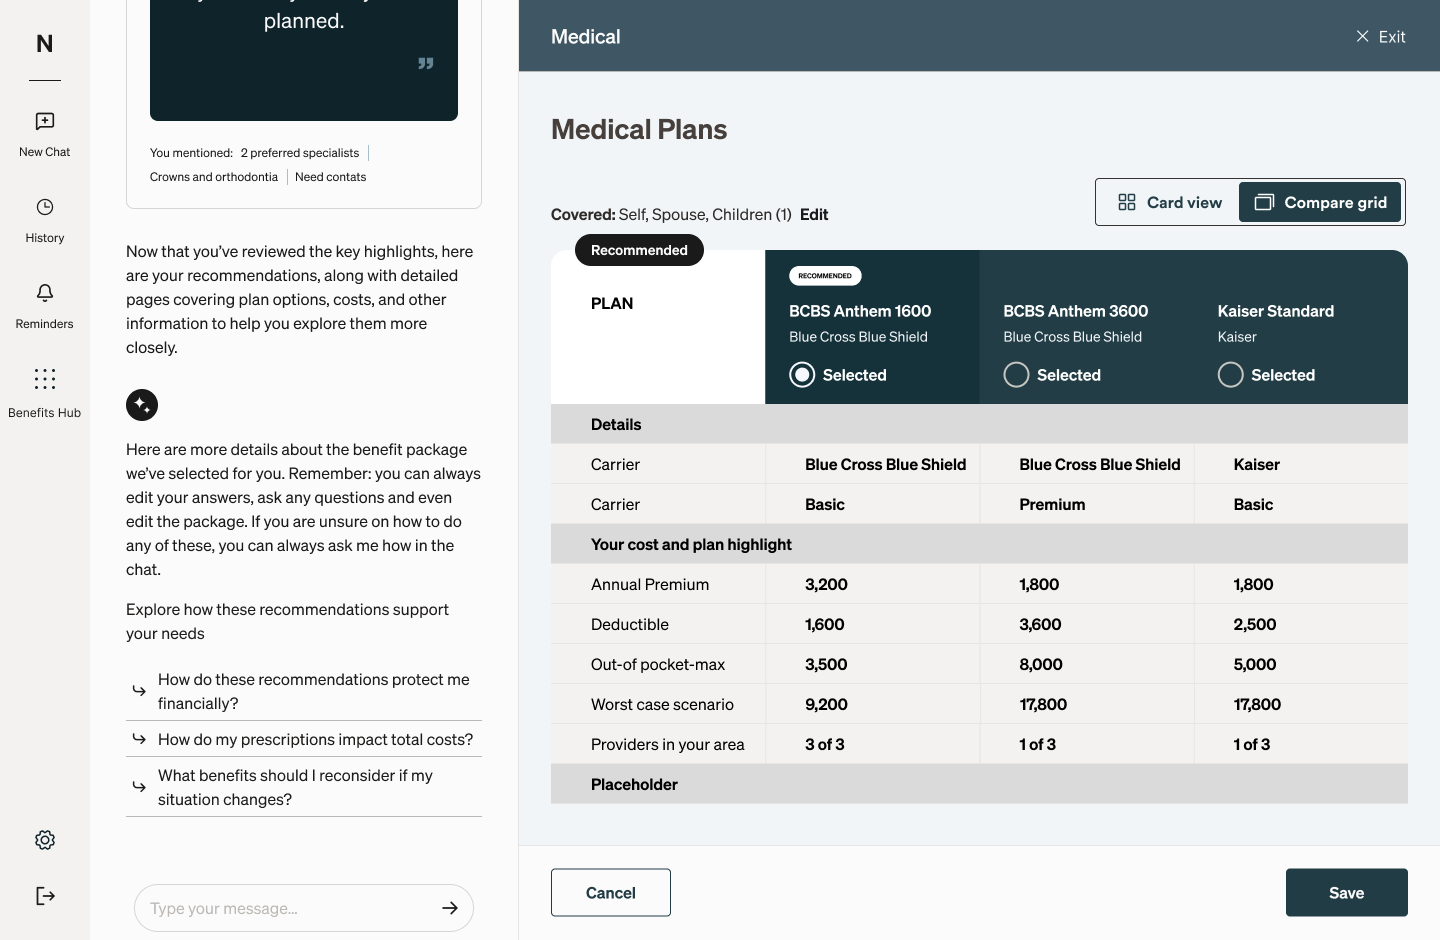Click the N logo at top
The height and width of the screenshot is (940, 1440).
click(45, 44)
